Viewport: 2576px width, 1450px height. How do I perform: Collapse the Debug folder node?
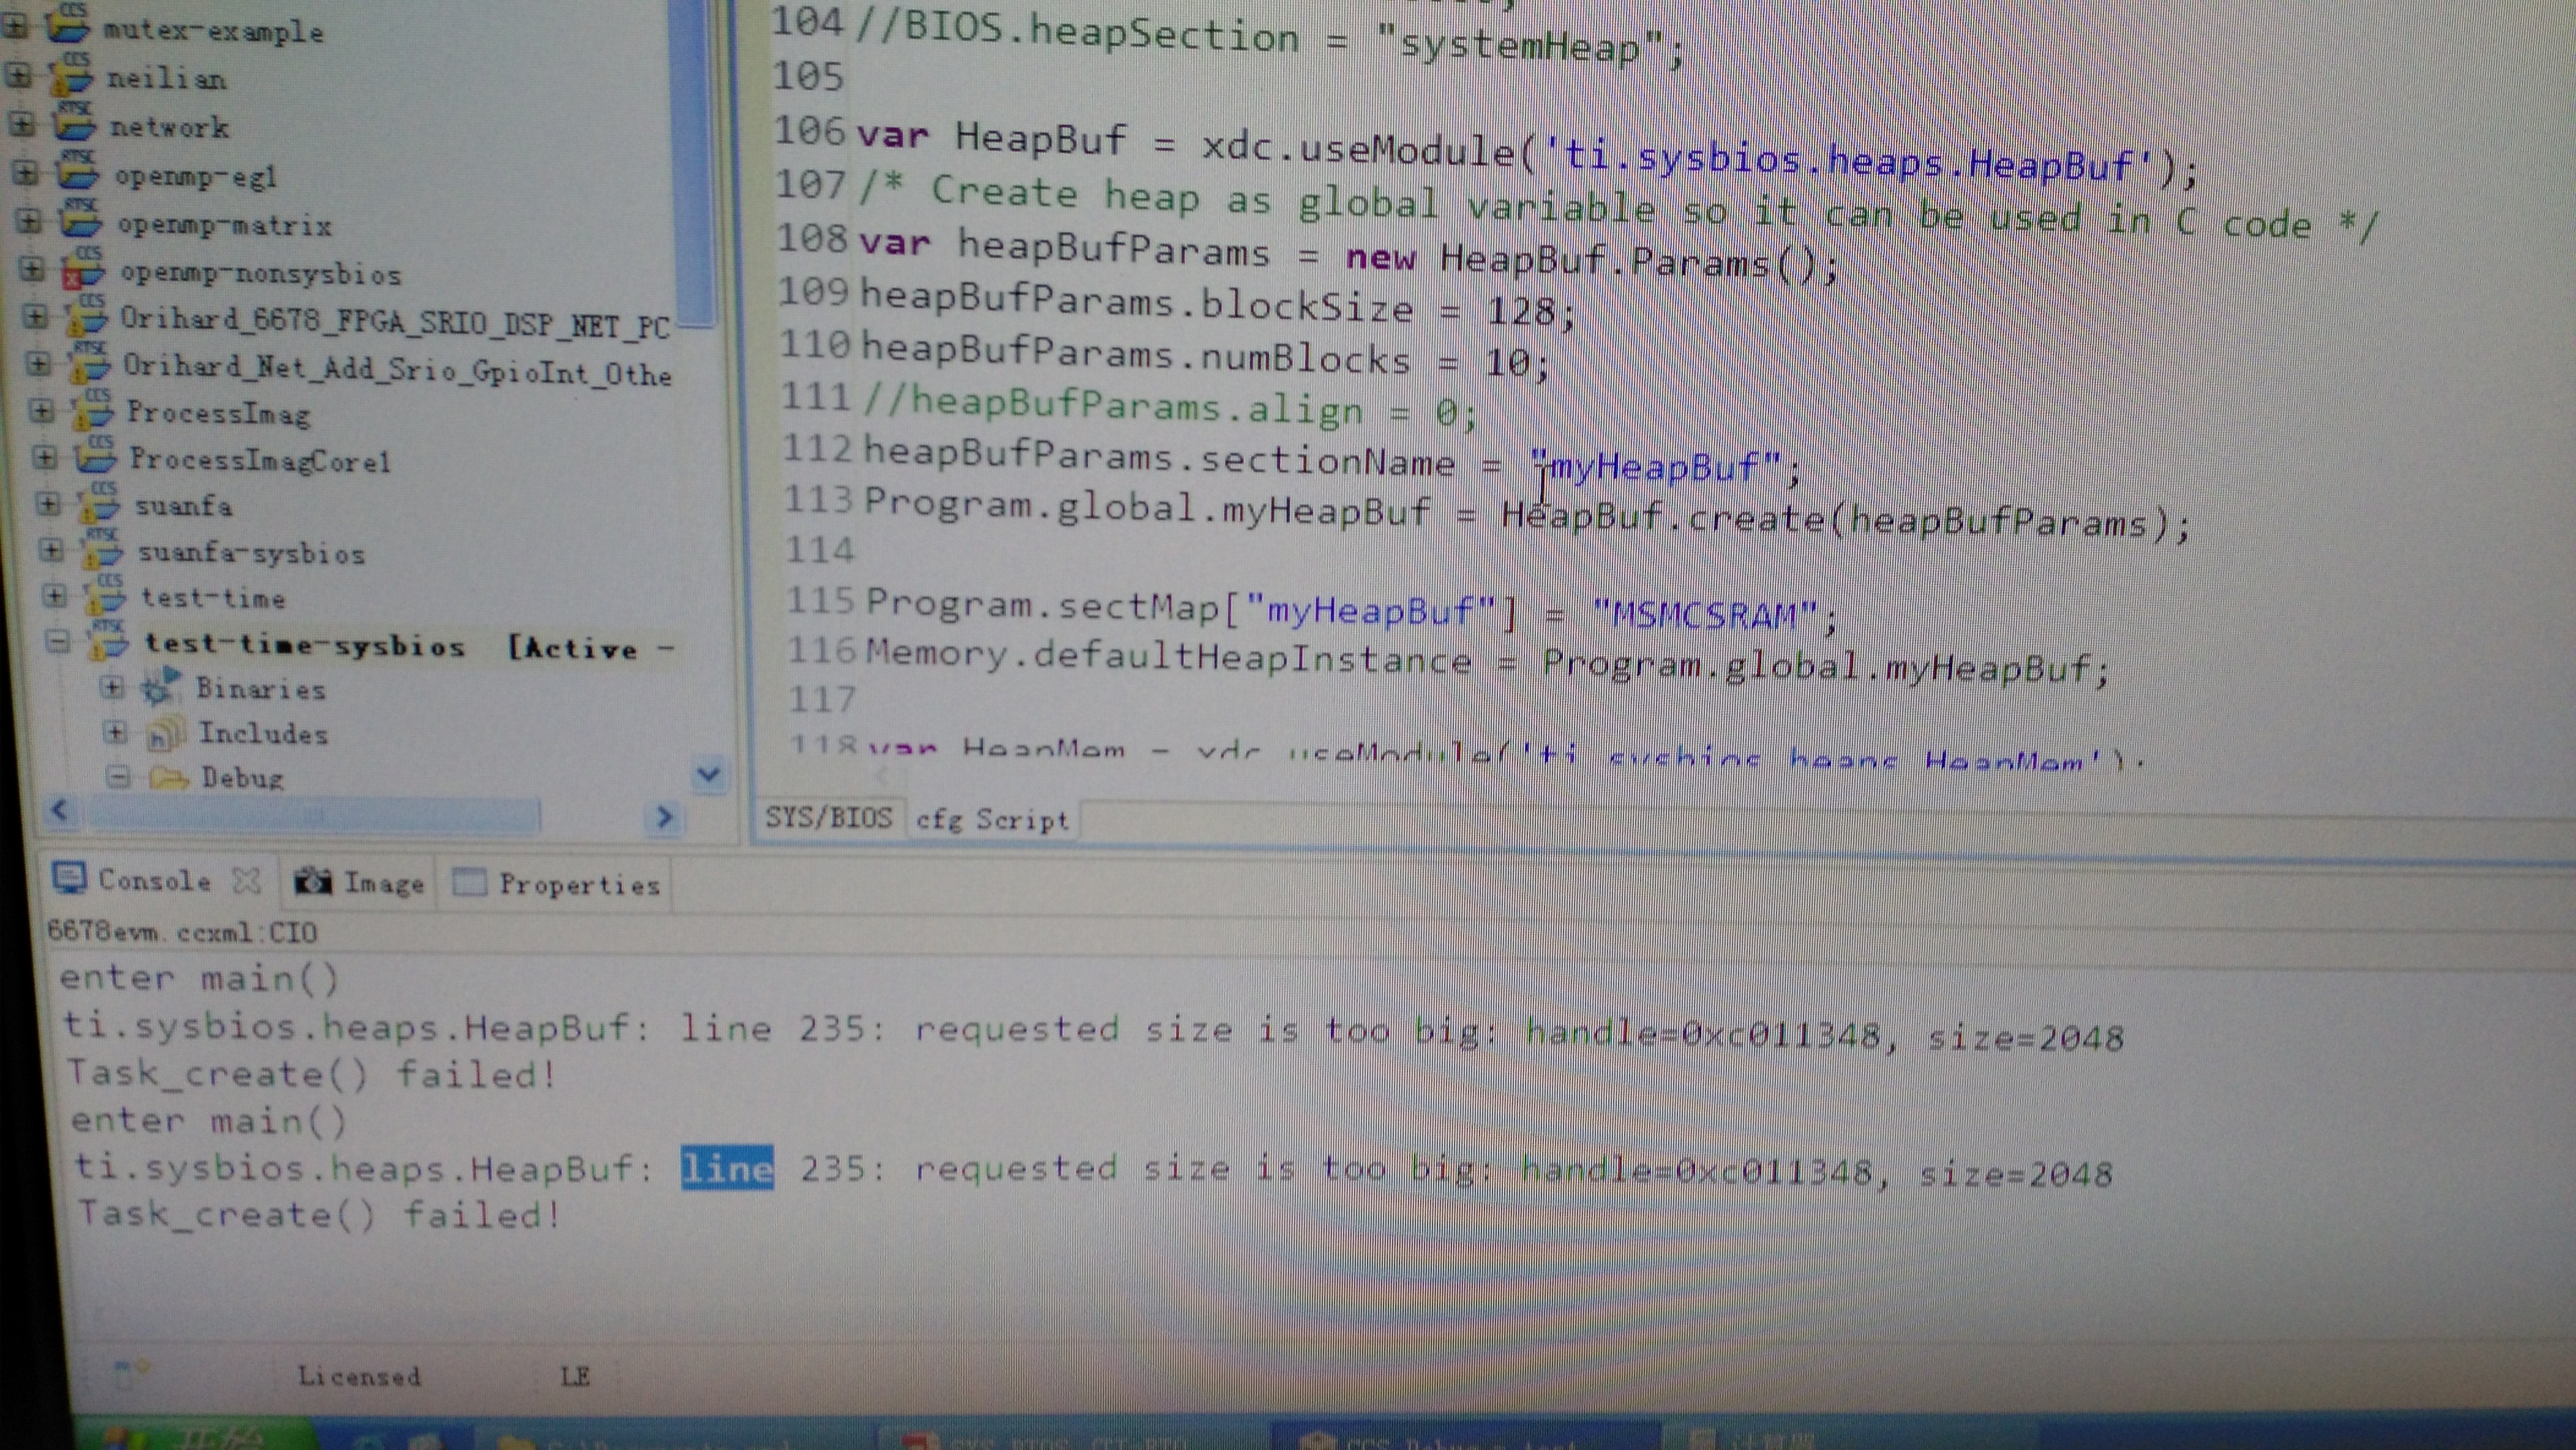[118, 776]
